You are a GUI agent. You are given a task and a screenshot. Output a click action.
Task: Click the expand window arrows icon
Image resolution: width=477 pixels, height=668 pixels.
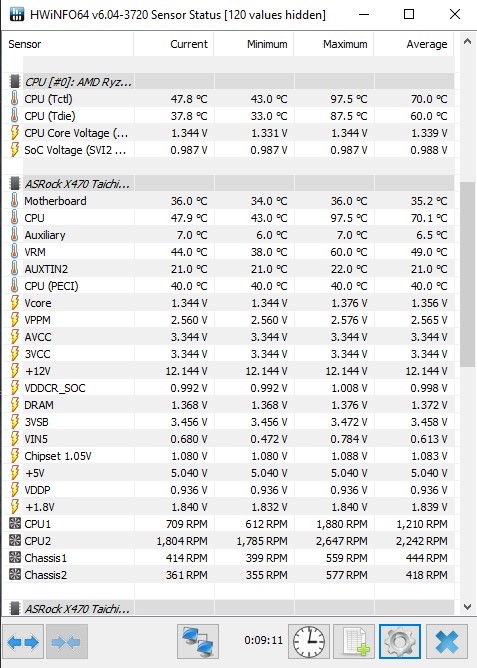tap(23, 642)
